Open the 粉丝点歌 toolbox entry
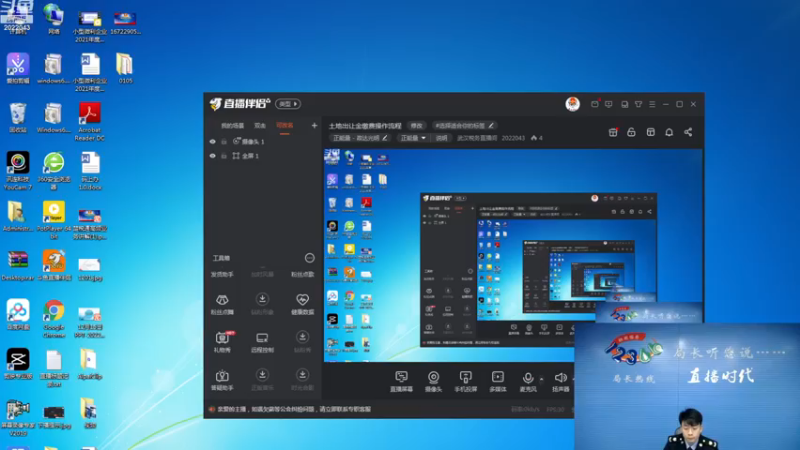 tap(303, 274)
